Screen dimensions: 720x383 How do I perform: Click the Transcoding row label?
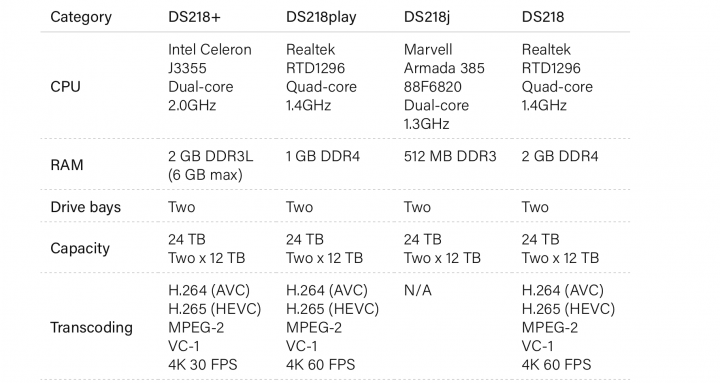pos(91,327)
